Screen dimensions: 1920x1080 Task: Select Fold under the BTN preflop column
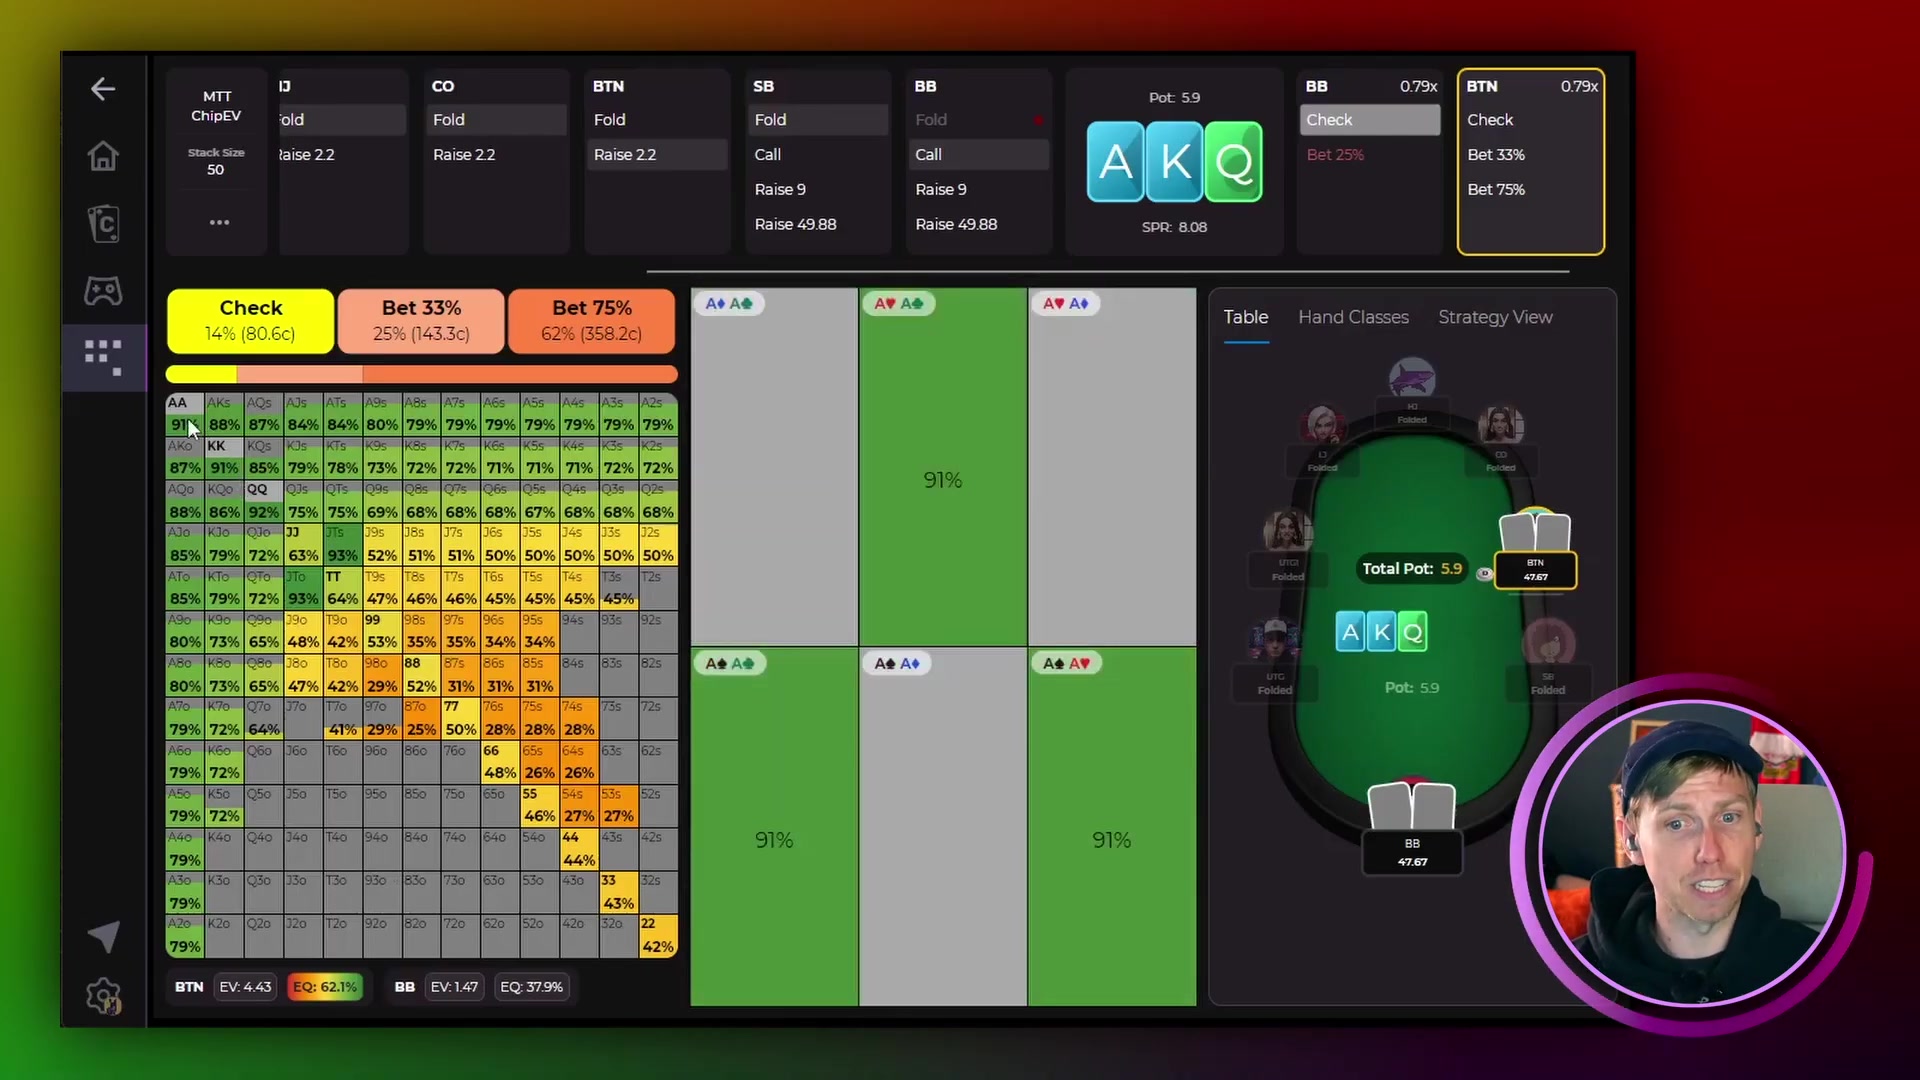tap(657, 120)
